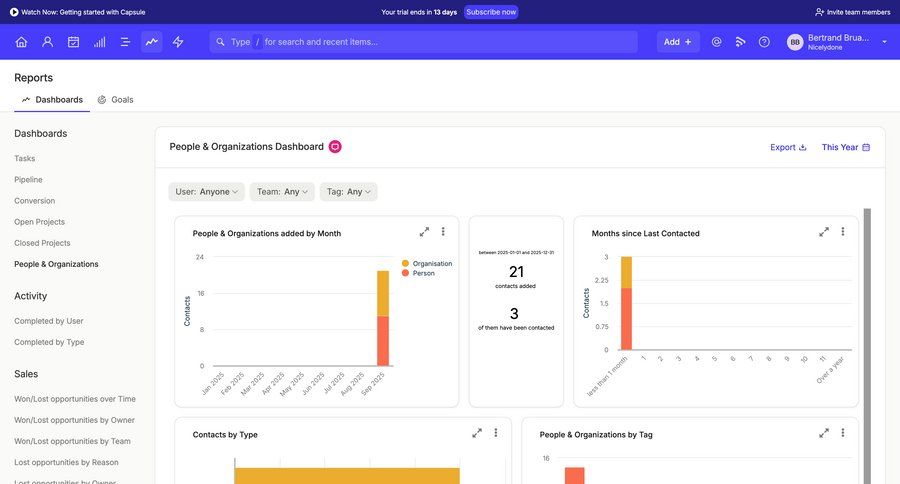
Task: Select Pipeline in the Dashboards sidebar
Action: point(28,180)
